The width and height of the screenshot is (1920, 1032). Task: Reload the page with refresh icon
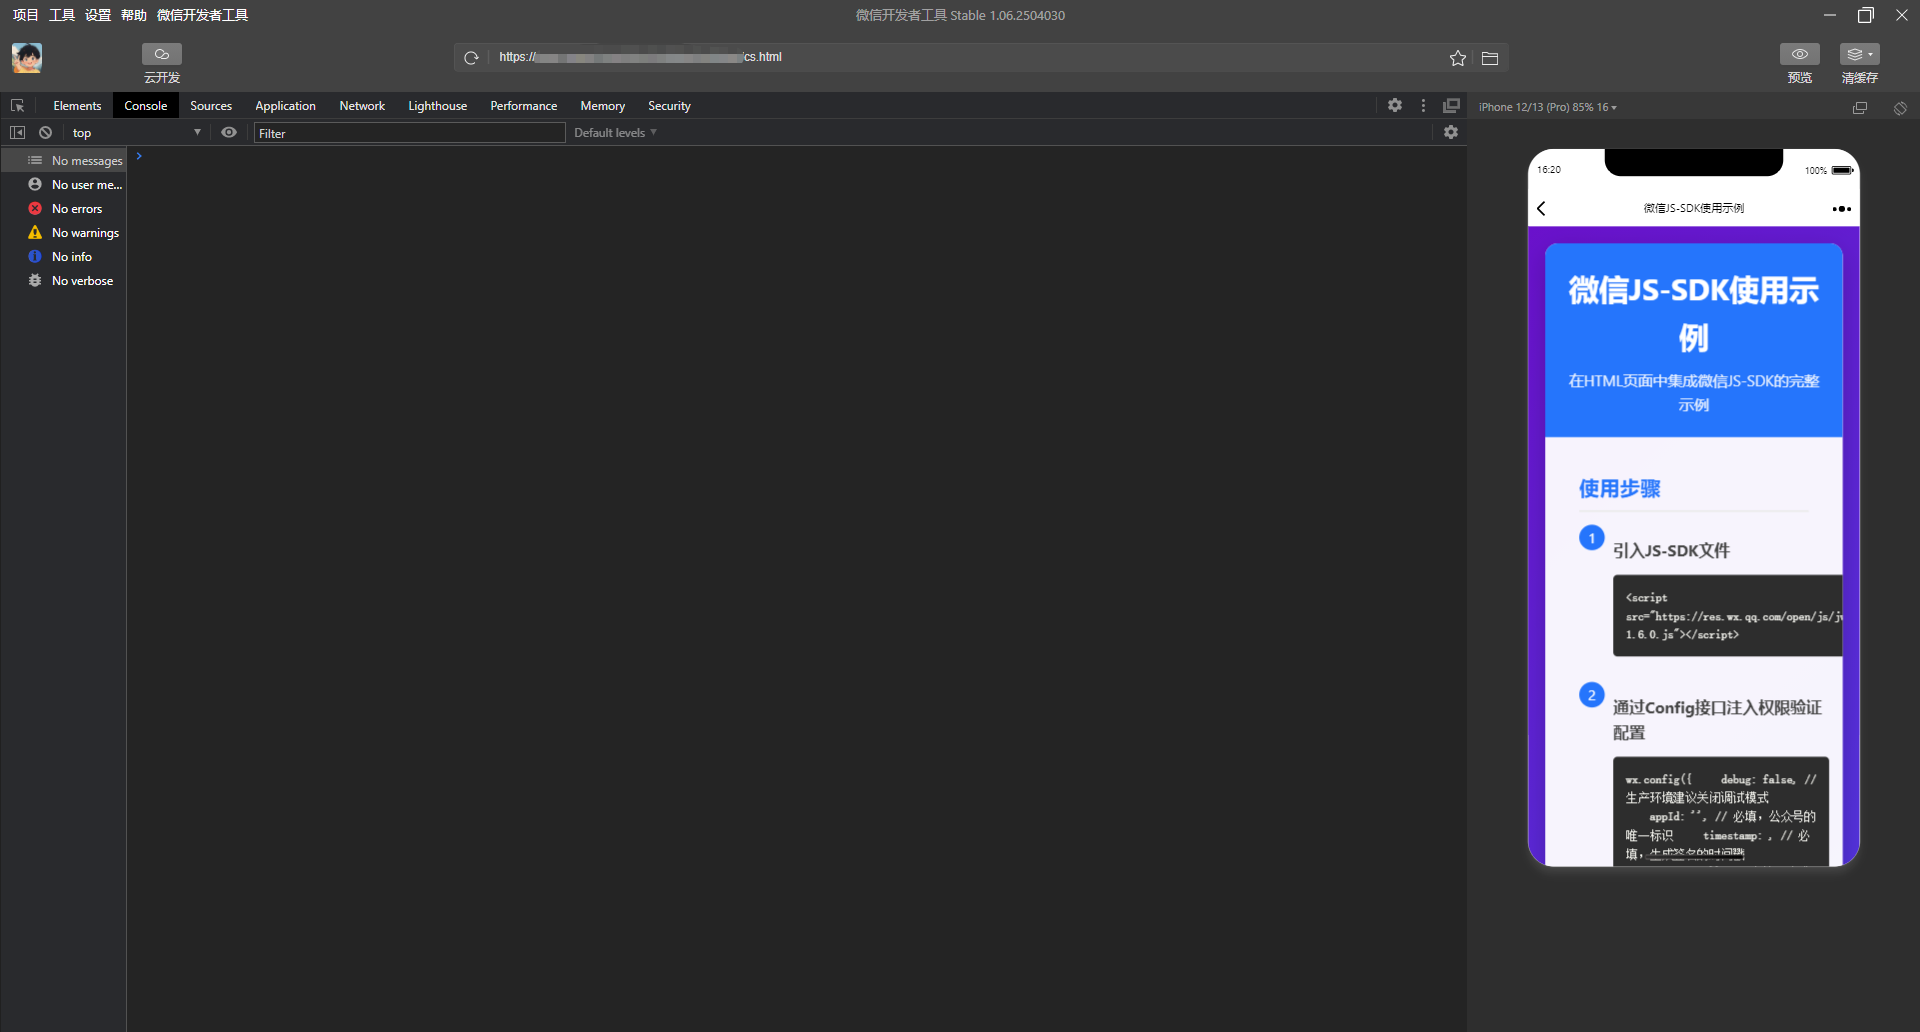(472, 58)
